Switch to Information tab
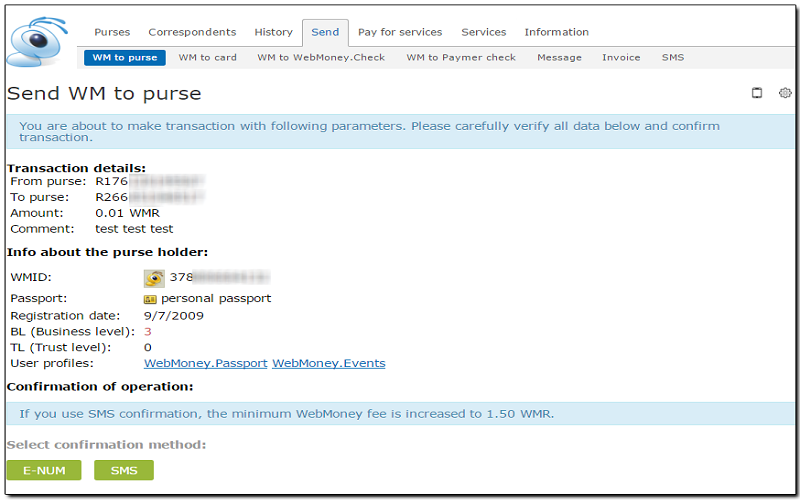Screen dimensions: 800x500 click(x=557, y=32)
